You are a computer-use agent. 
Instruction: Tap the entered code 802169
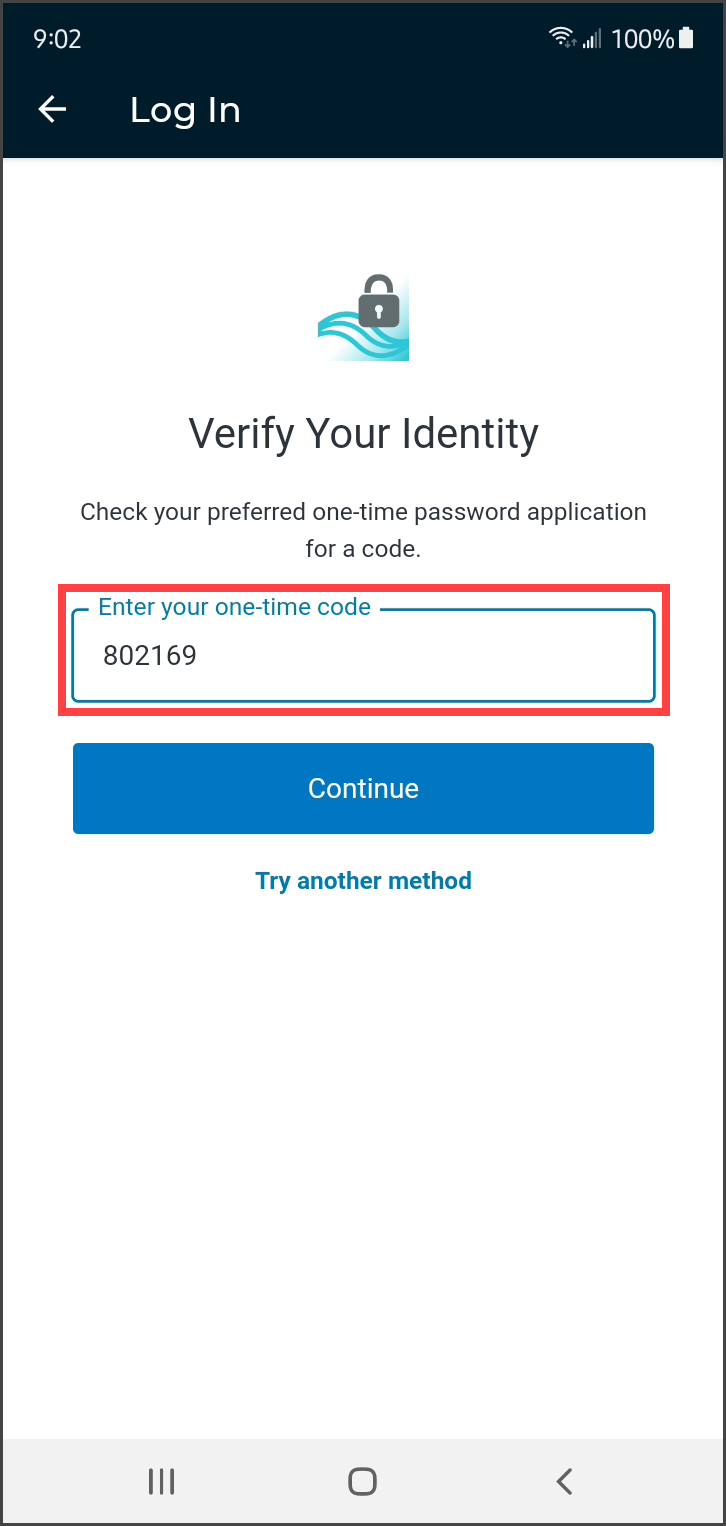[x=150, y=656]
